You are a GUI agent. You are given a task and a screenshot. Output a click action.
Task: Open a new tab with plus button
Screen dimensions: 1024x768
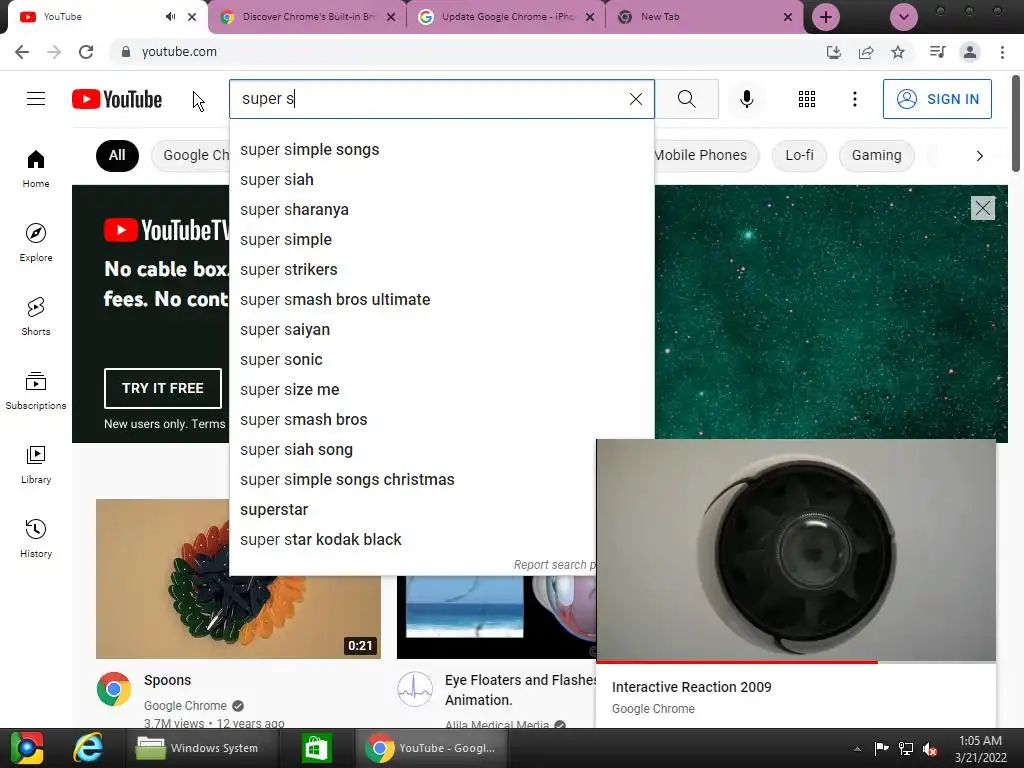click(825, 17)
